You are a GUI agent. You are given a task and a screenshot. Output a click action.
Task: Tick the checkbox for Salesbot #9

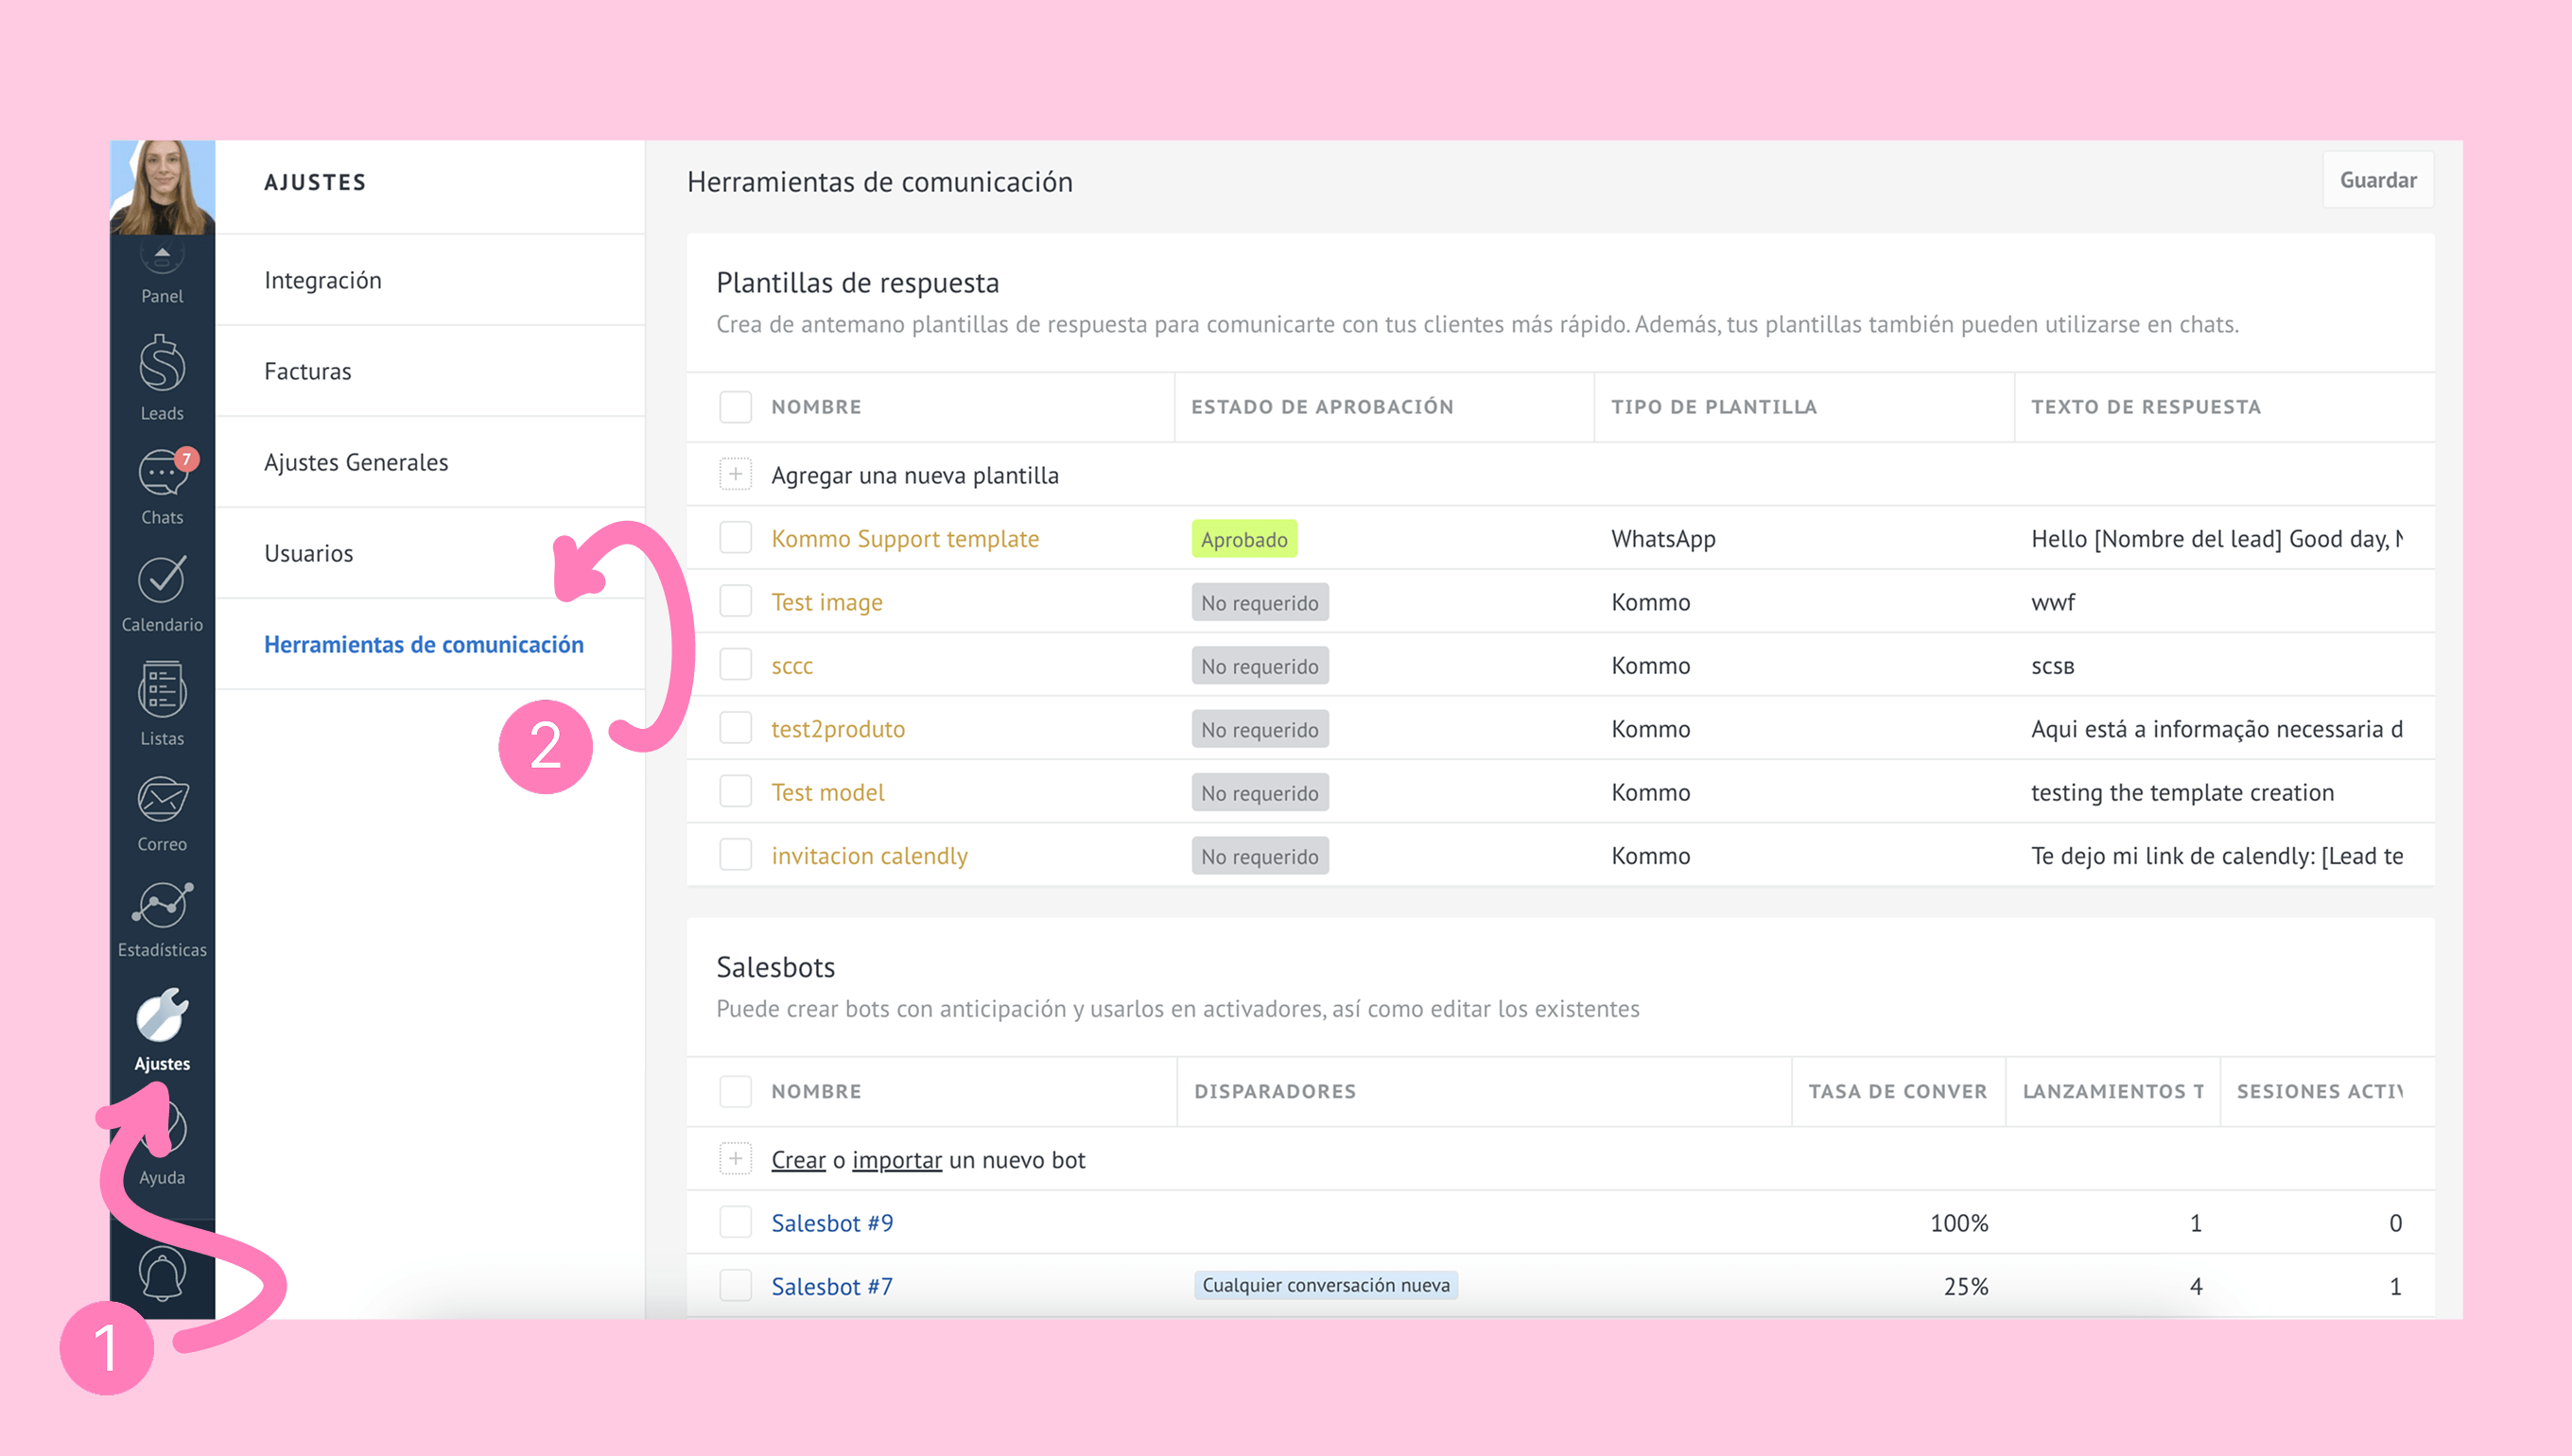735,1222
